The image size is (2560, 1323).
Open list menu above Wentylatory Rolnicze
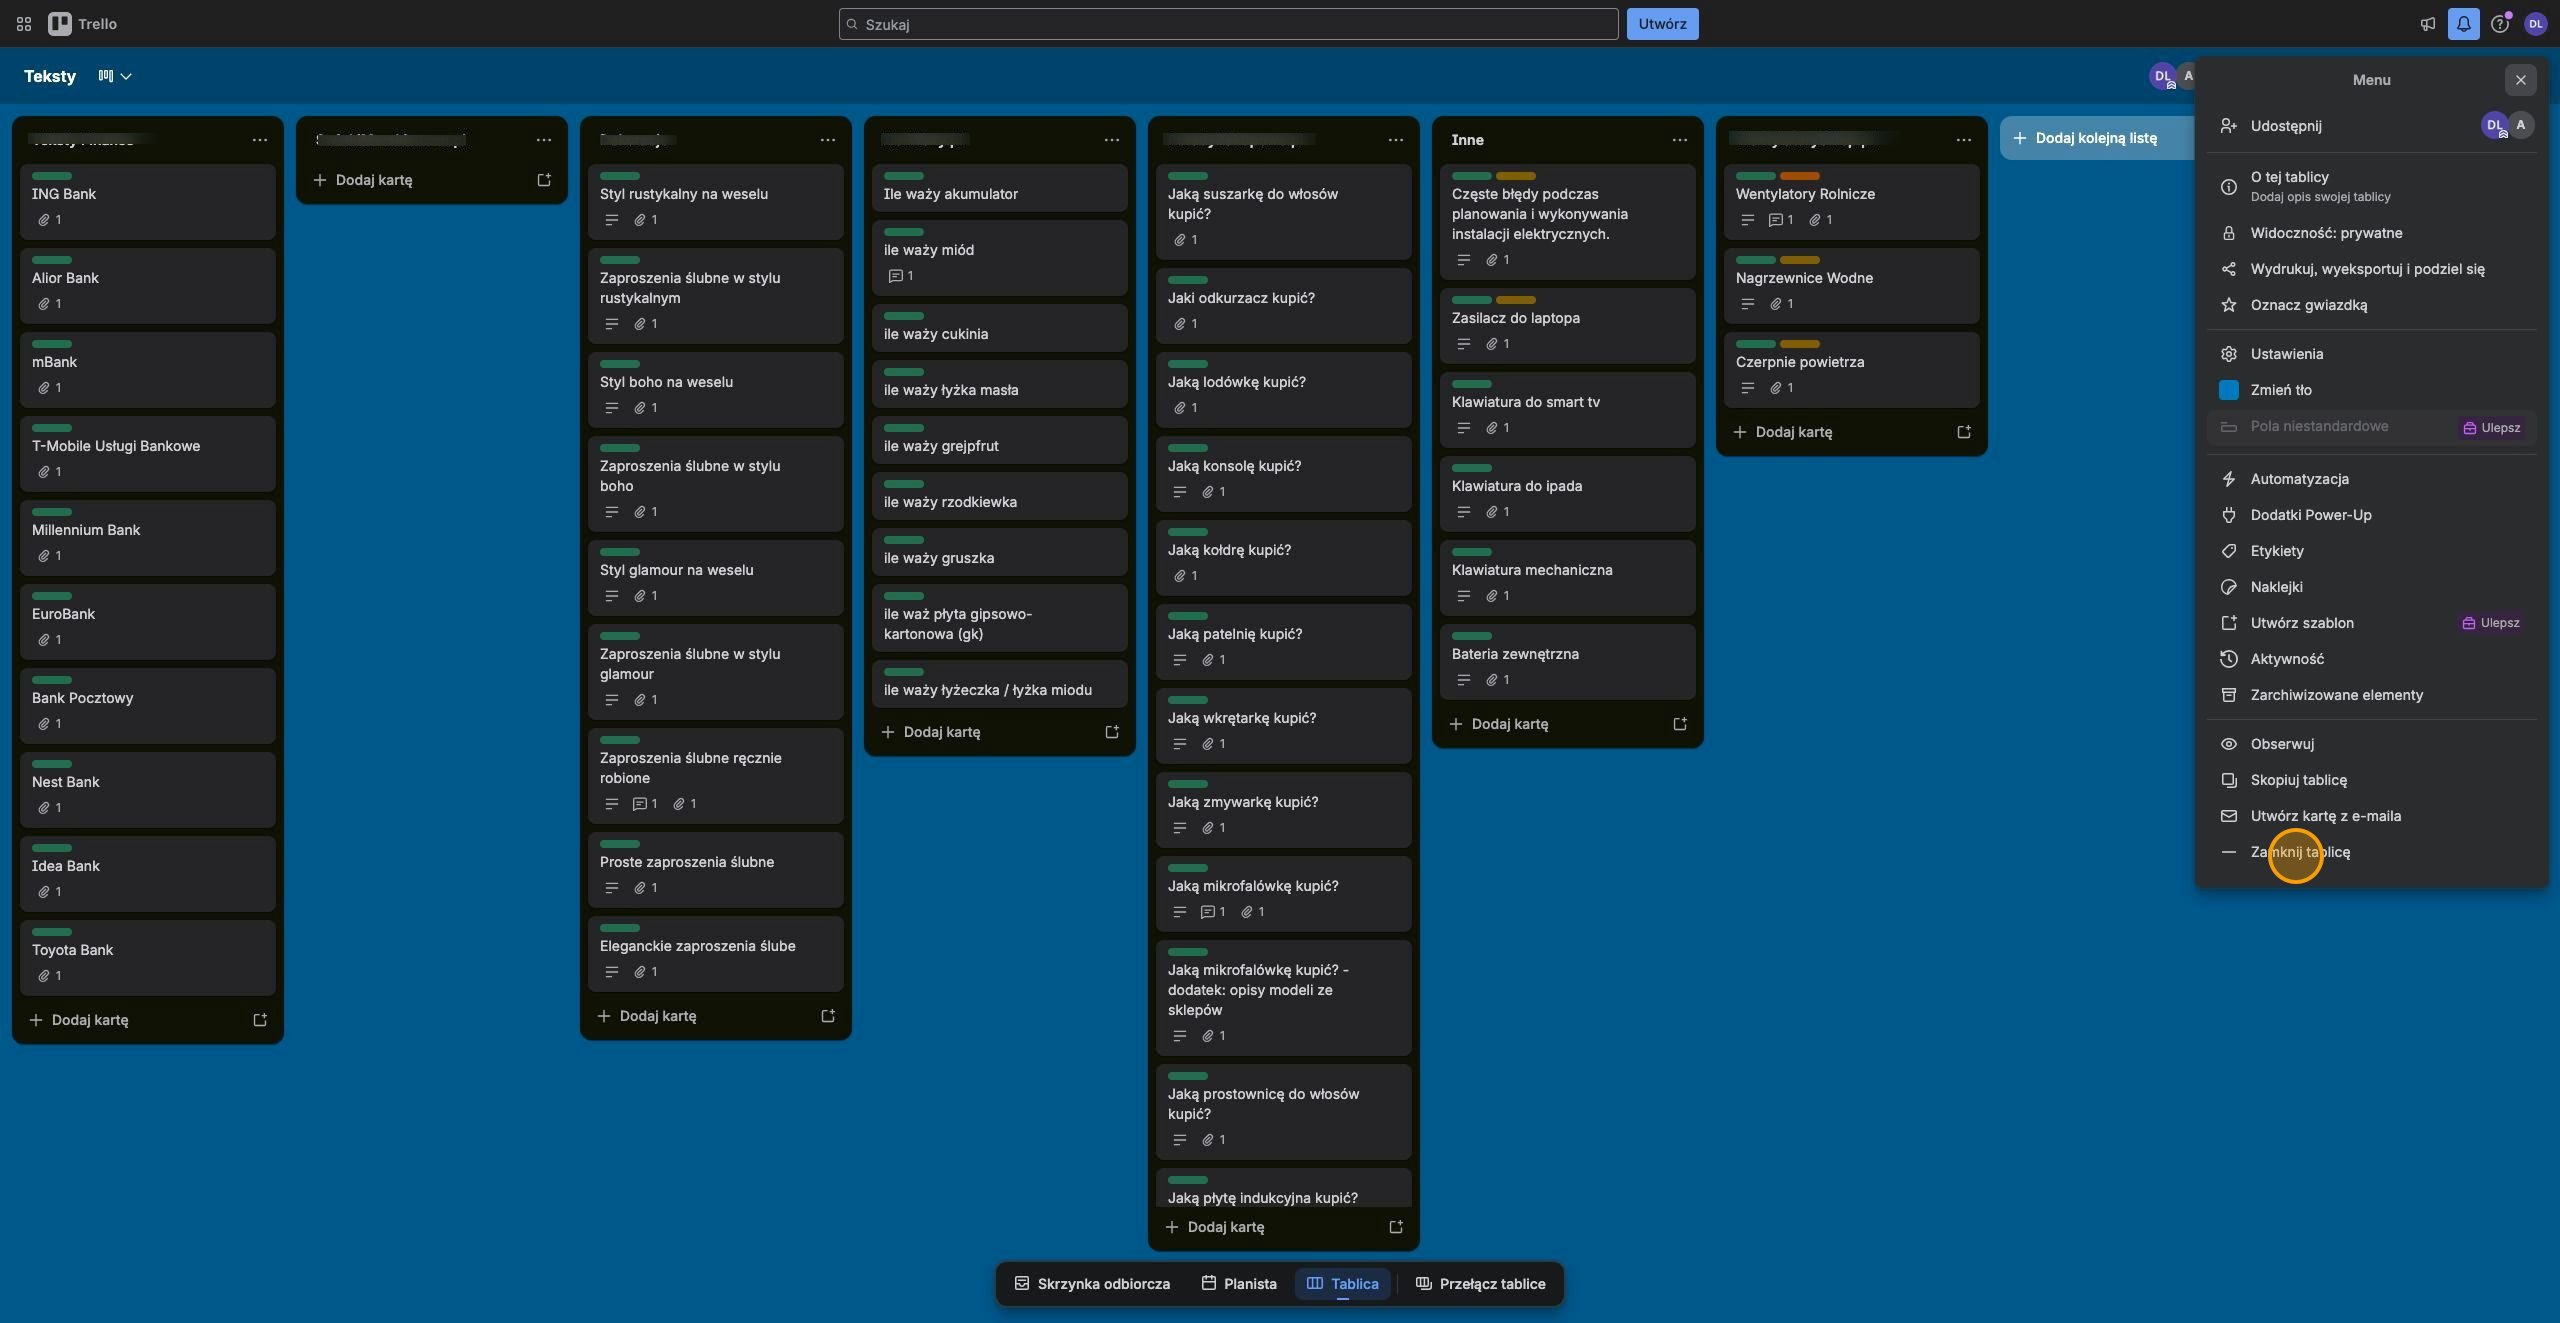pyautogui.click(x=1964, y=140)
